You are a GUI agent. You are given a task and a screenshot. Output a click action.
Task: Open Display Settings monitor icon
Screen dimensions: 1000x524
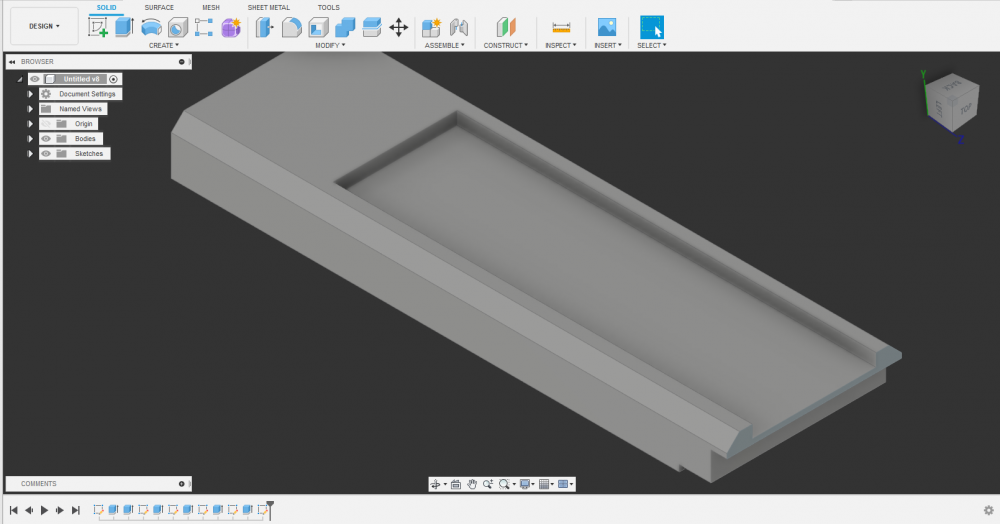[x=524, y=484]
